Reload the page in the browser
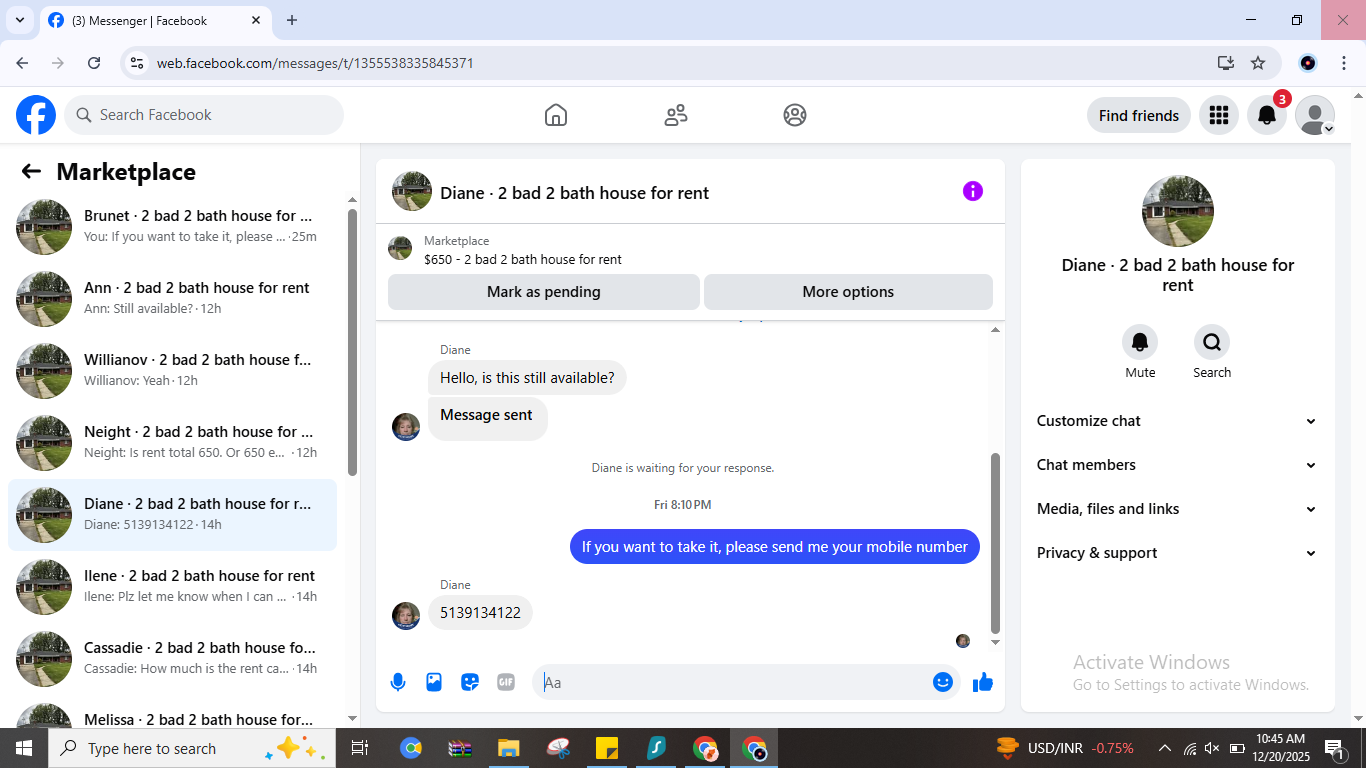 94,63
